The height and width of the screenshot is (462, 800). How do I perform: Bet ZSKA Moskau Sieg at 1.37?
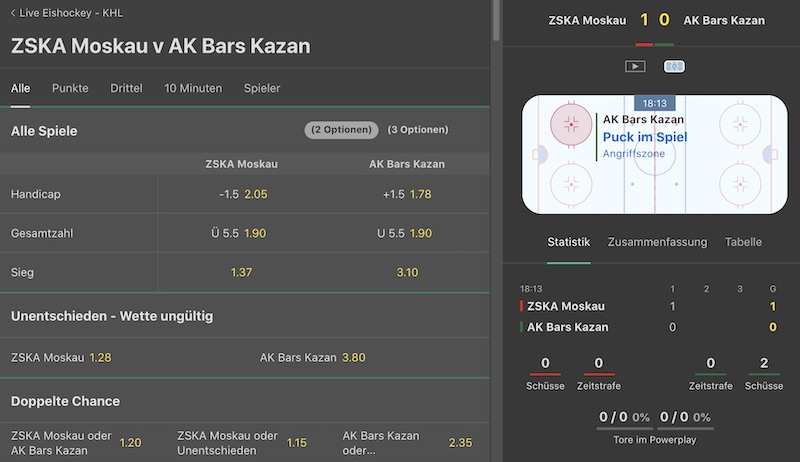coord(241,272)
